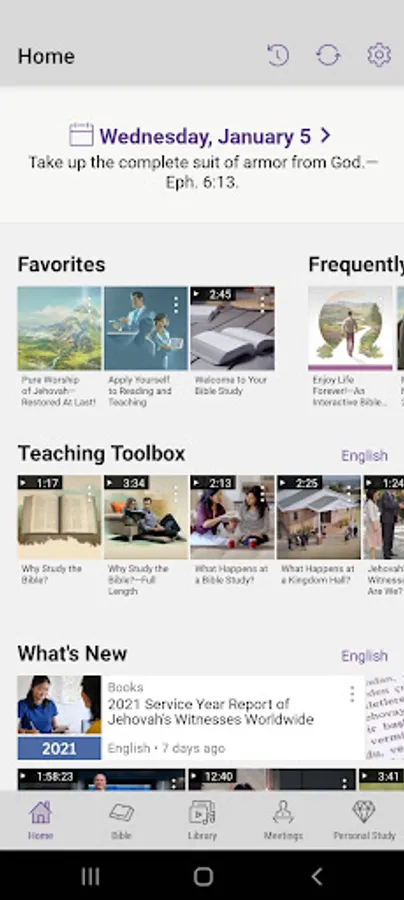Viewport: 404px width, 900px height.
Task: Change Teaching Toolbox language English
Action: [x=364, y=456]
